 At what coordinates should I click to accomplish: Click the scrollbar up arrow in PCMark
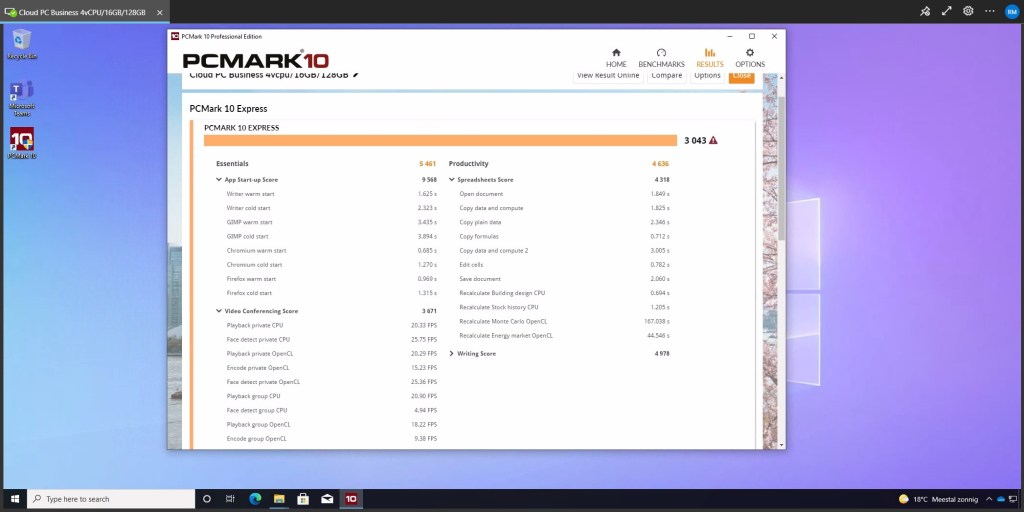tap(782, 78)
